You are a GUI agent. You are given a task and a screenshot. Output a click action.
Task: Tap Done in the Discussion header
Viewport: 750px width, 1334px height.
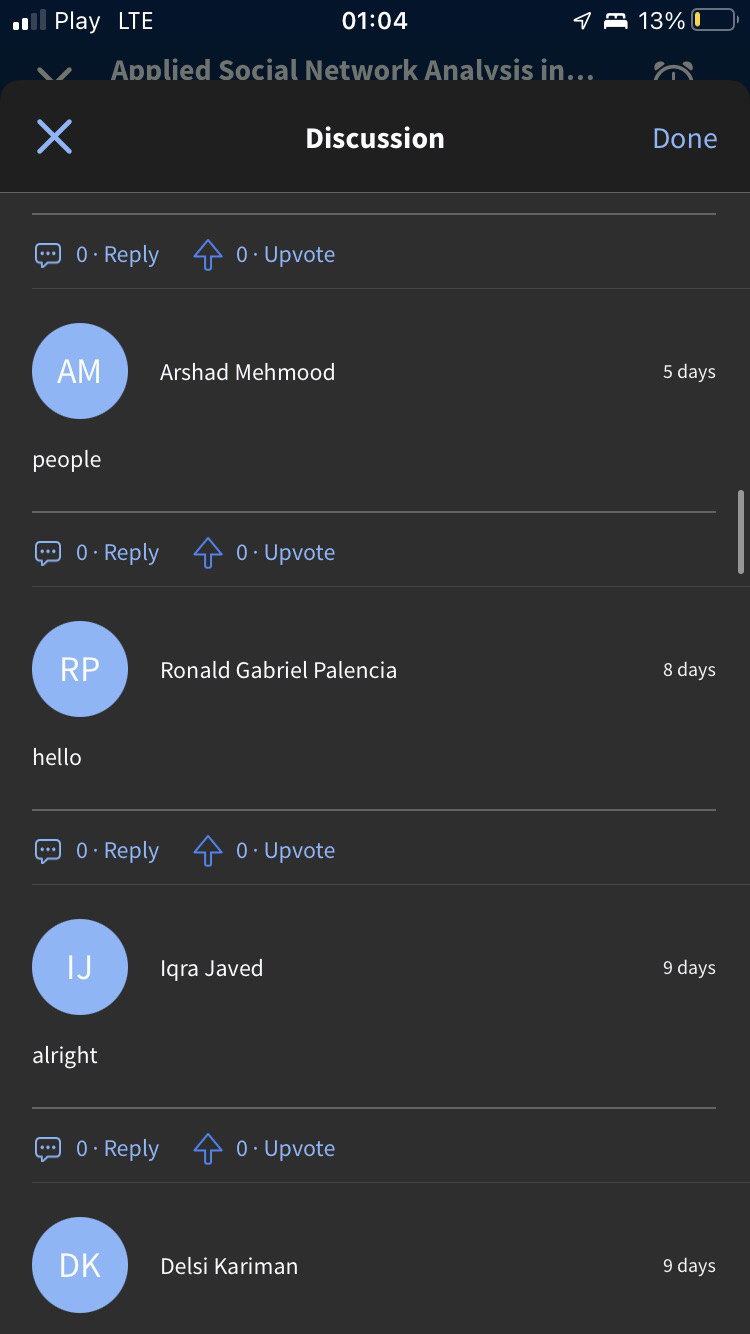(684, 138)
